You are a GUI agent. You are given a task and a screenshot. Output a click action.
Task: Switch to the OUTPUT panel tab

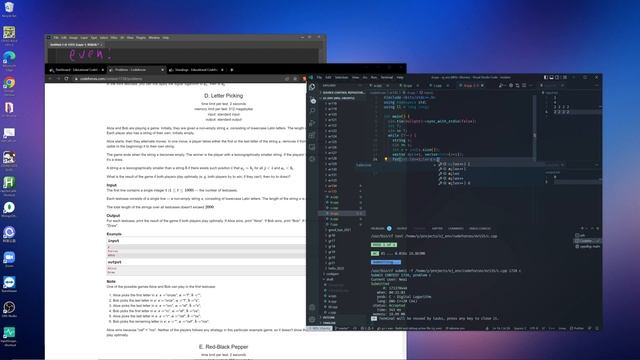pos(402,229)
